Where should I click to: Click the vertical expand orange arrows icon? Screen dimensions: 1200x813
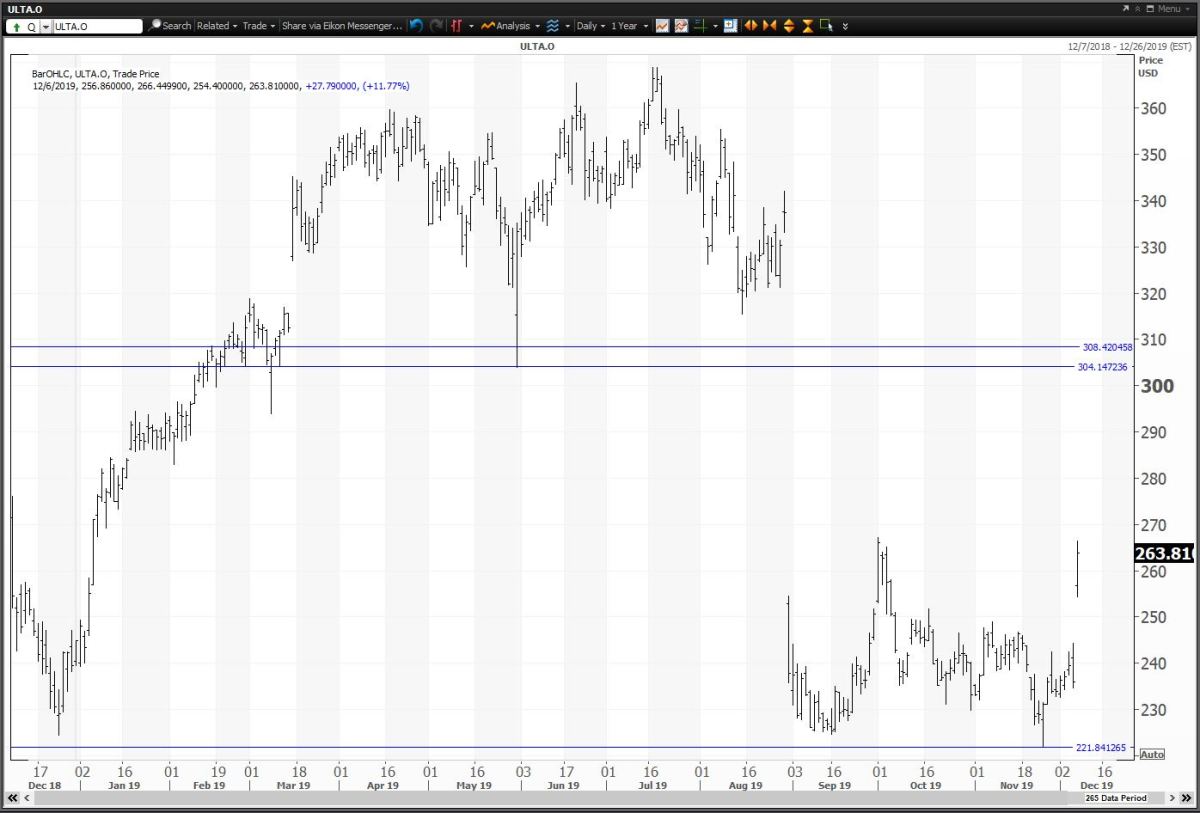pyautogui.click(x=789, y=26)
